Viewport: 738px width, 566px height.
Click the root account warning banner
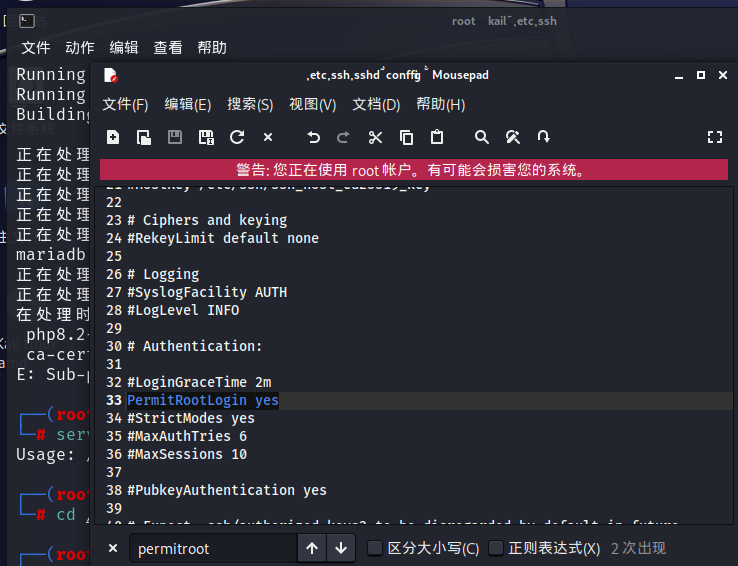coord(414,169)
